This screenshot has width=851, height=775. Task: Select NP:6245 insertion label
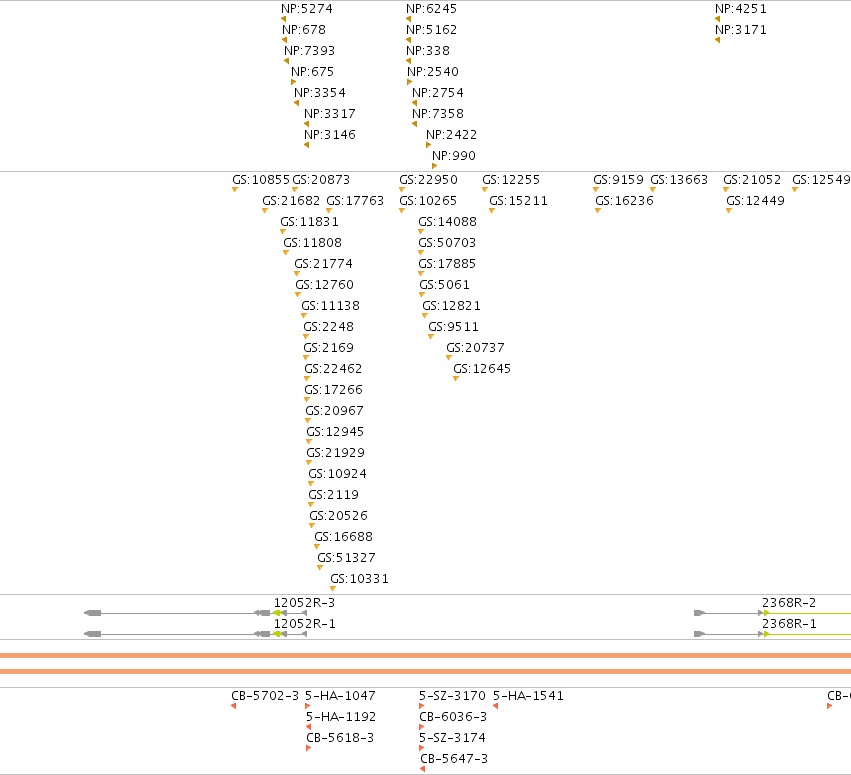(431, 9)
